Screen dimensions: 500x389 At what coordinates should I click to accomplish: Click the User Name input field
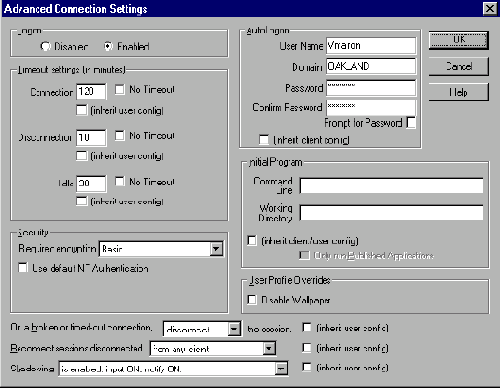pos(371,45)
